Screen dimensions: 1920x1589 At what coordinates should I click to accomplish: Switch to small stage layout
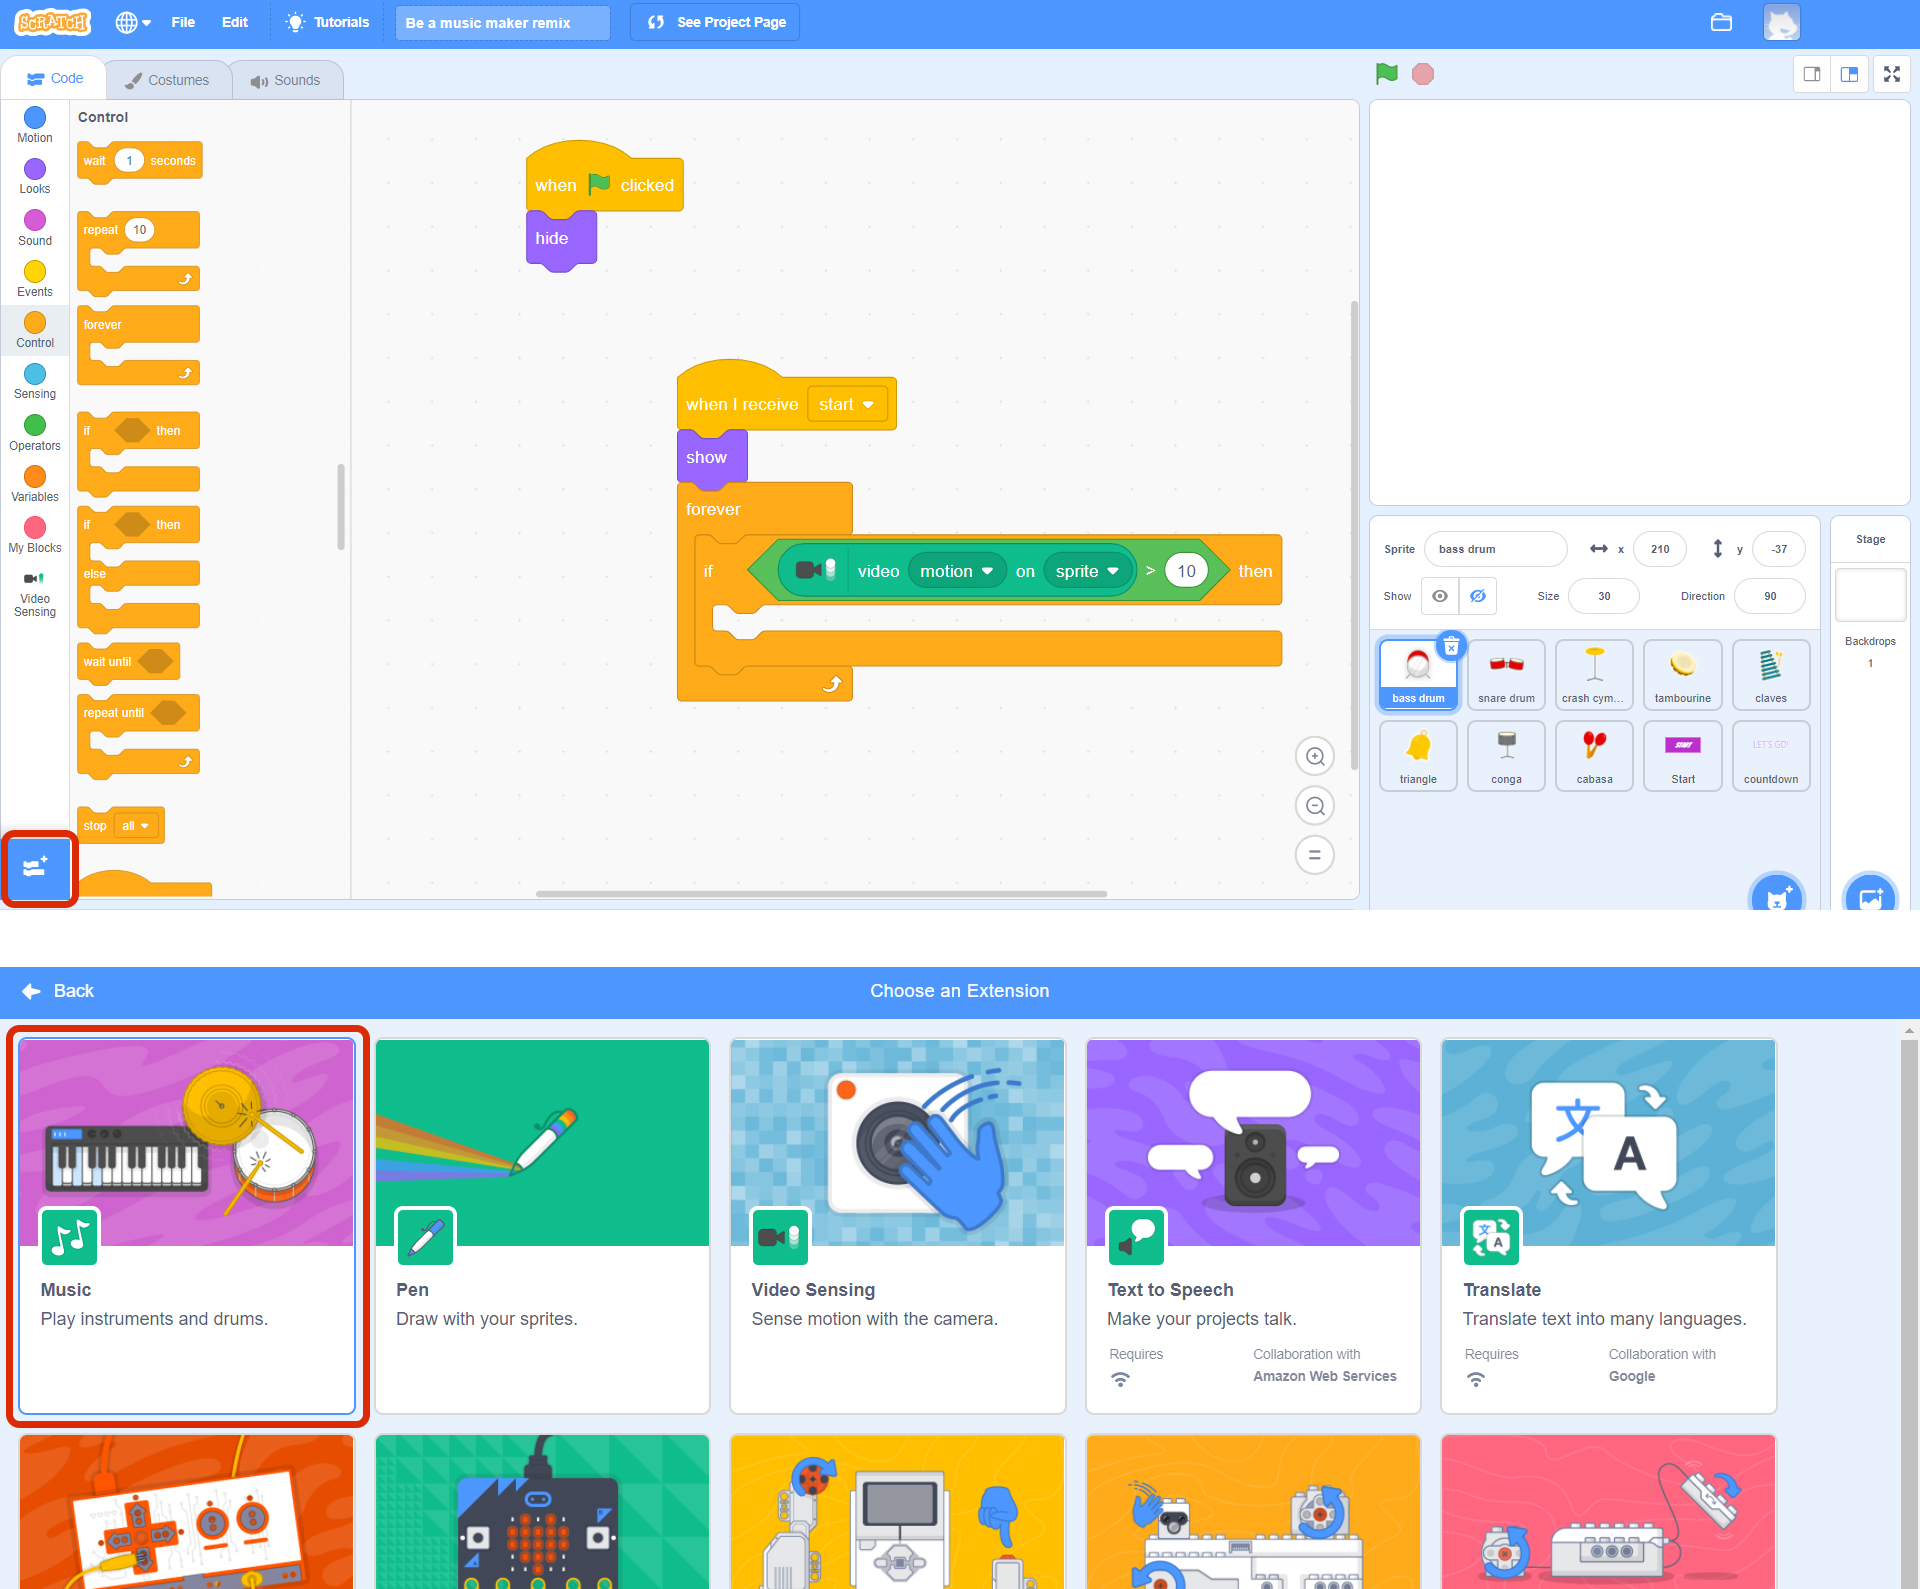(1811, 74)
